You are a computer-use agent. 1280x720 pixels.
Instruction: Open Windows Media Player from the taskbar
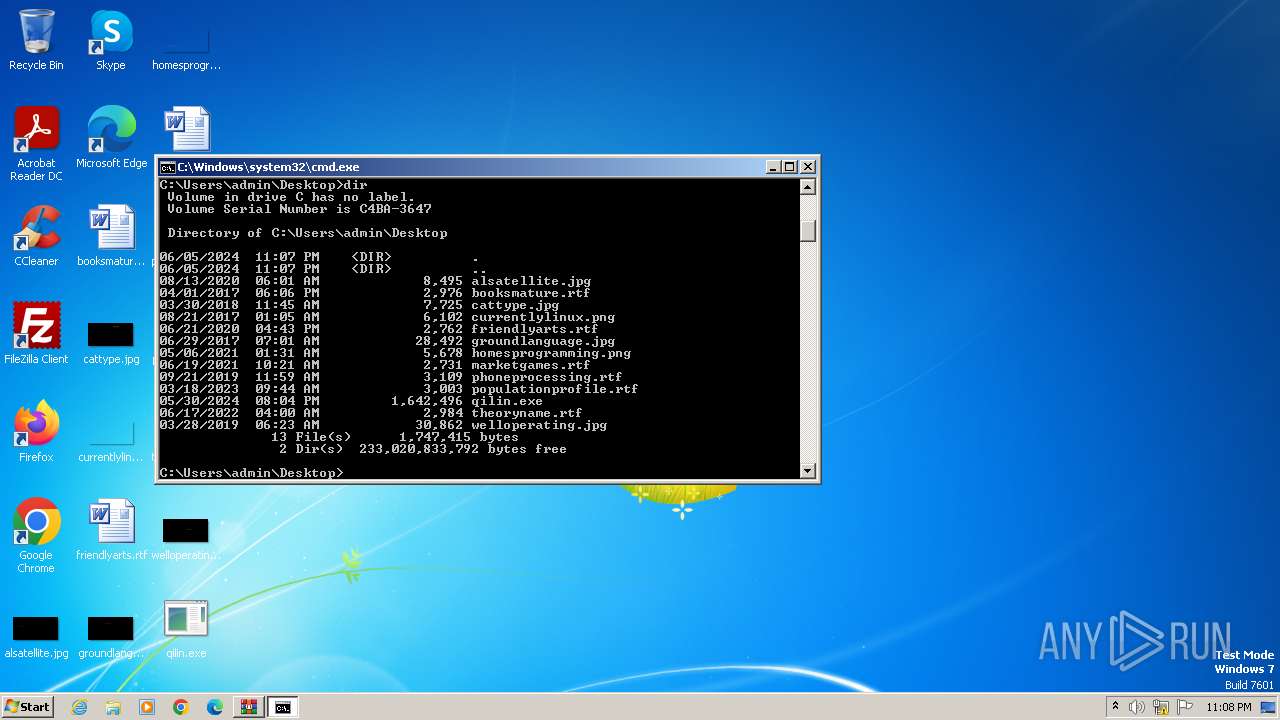[147, 707]
